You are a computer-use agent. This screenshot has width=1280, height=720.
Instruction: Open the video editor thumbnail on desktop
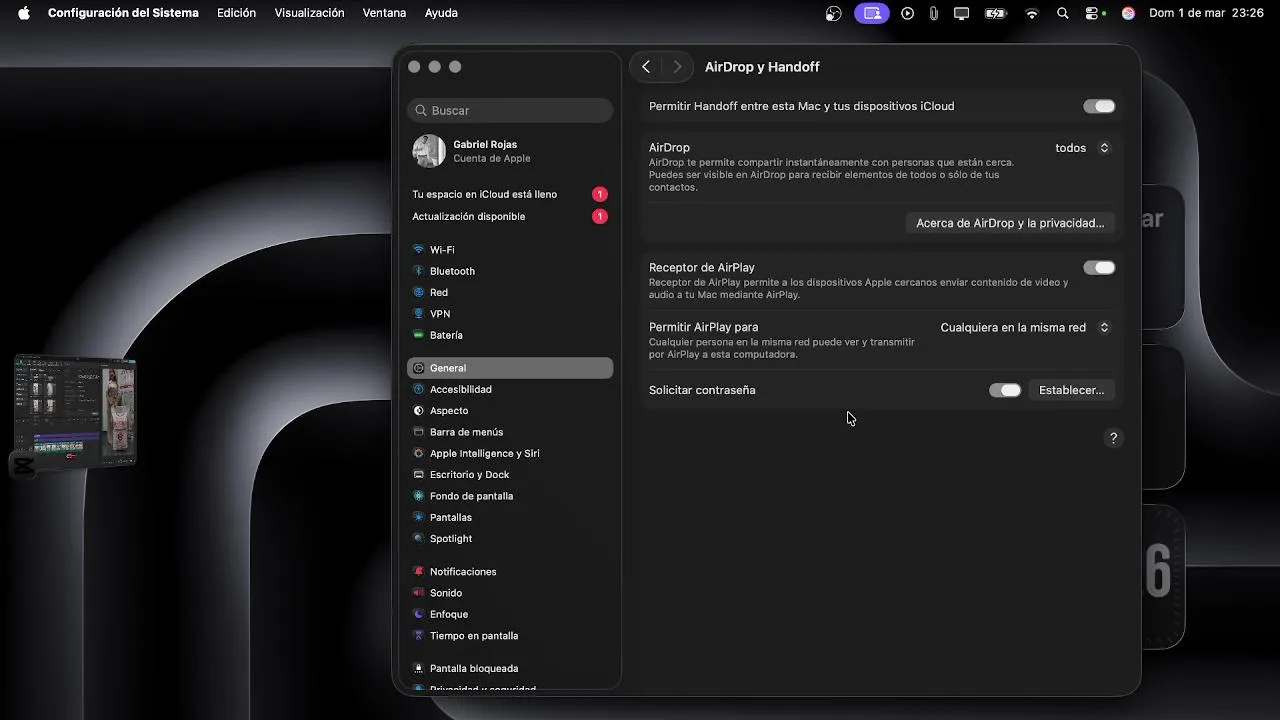point(76,412)
